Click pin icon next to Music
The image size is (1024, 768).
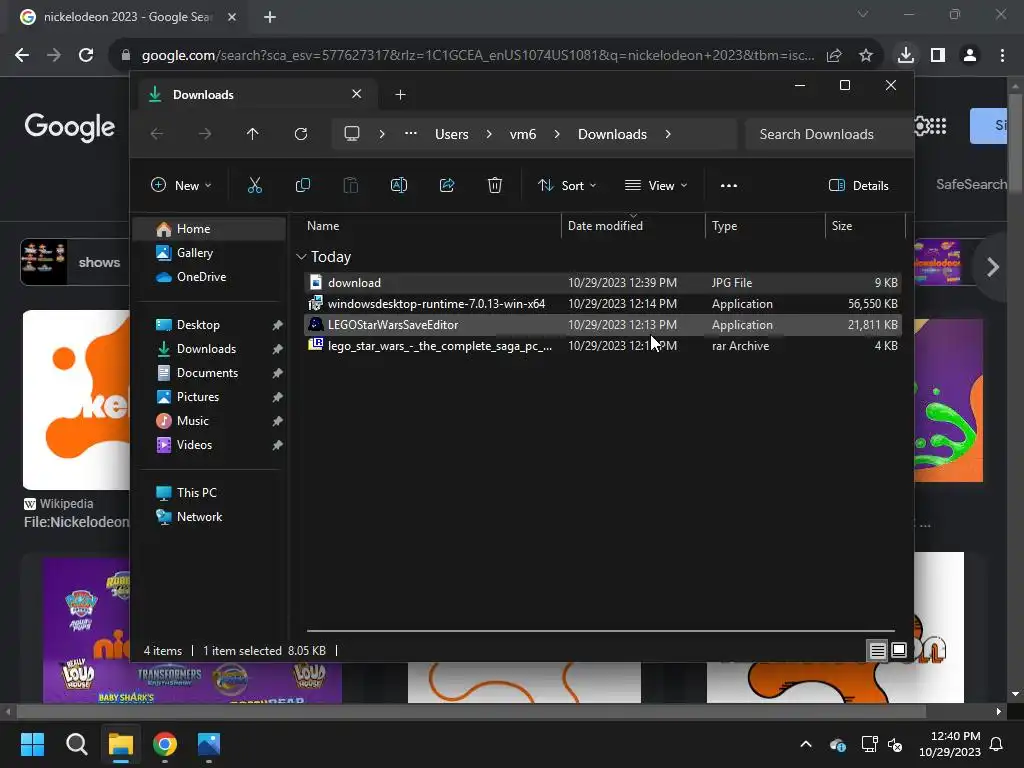278,421
